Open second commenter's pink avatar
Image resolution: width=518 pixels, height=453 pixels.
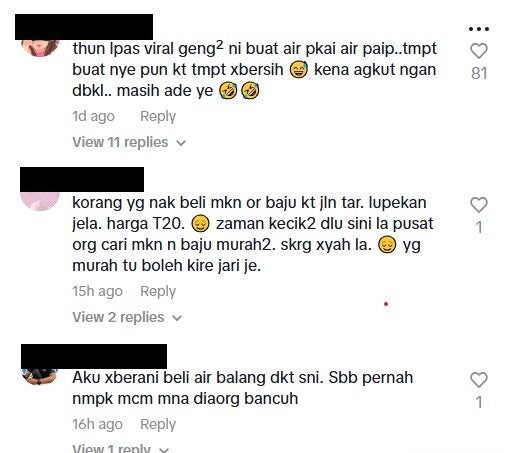point(40,201)
